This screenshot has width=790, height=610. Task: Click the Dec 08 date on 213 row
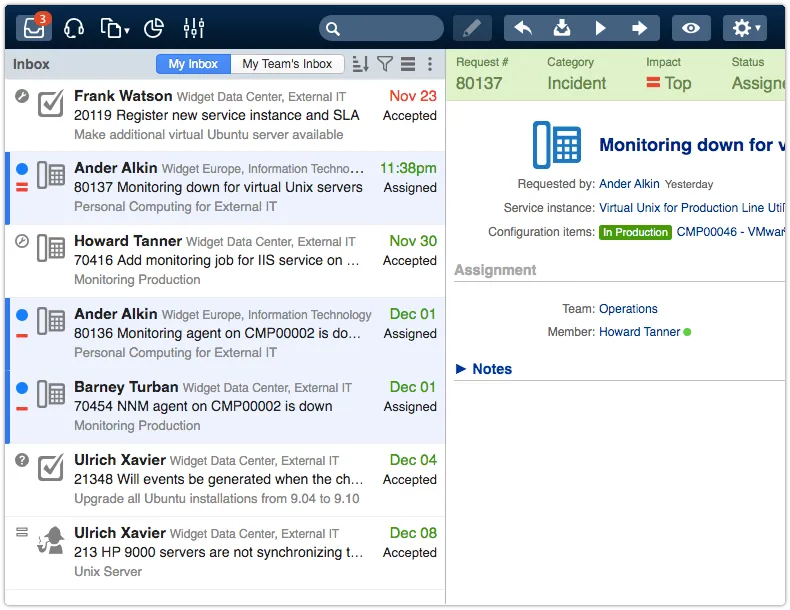[x=413, y=532]
